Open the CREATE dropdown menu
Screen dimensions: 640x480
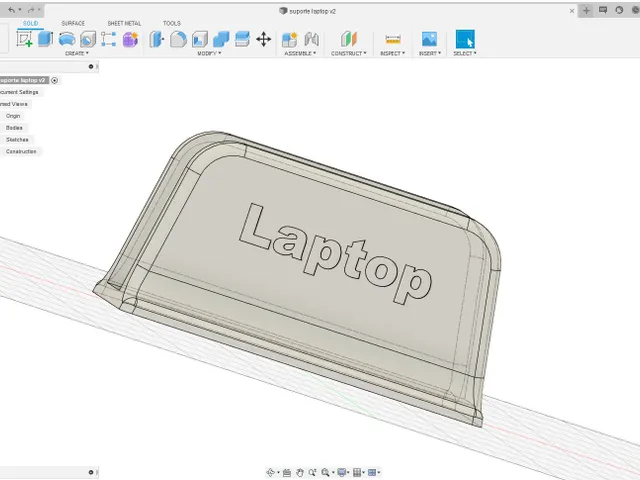tap(77, 53)
